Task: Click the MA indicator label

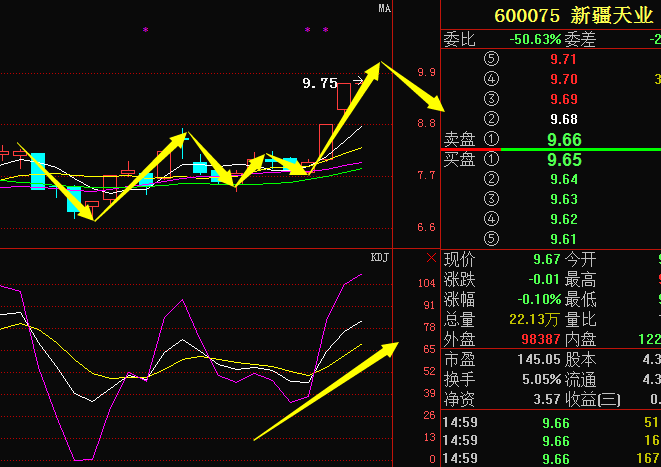Action: 383,9
